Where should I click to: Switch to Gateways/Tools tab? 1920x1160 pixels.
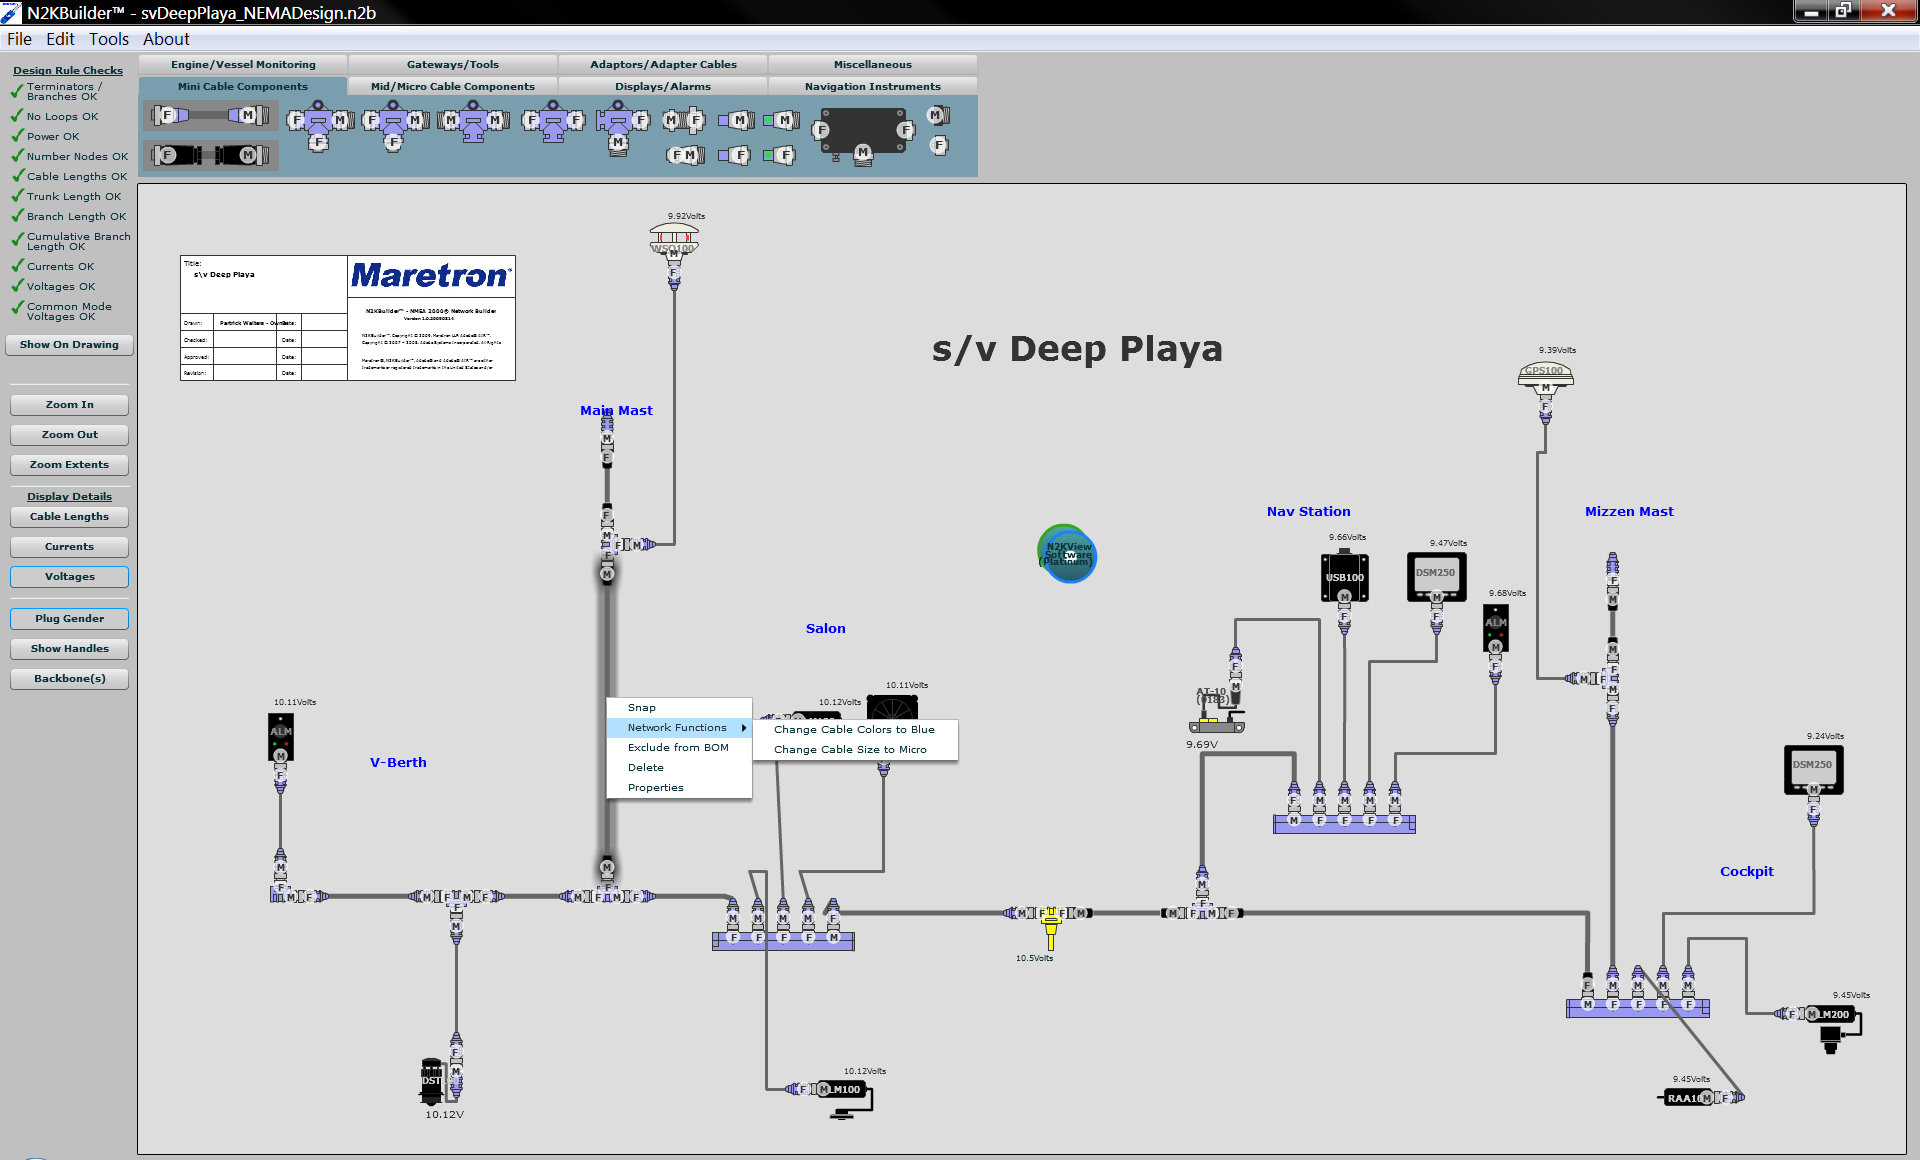(x=453, y=65)
